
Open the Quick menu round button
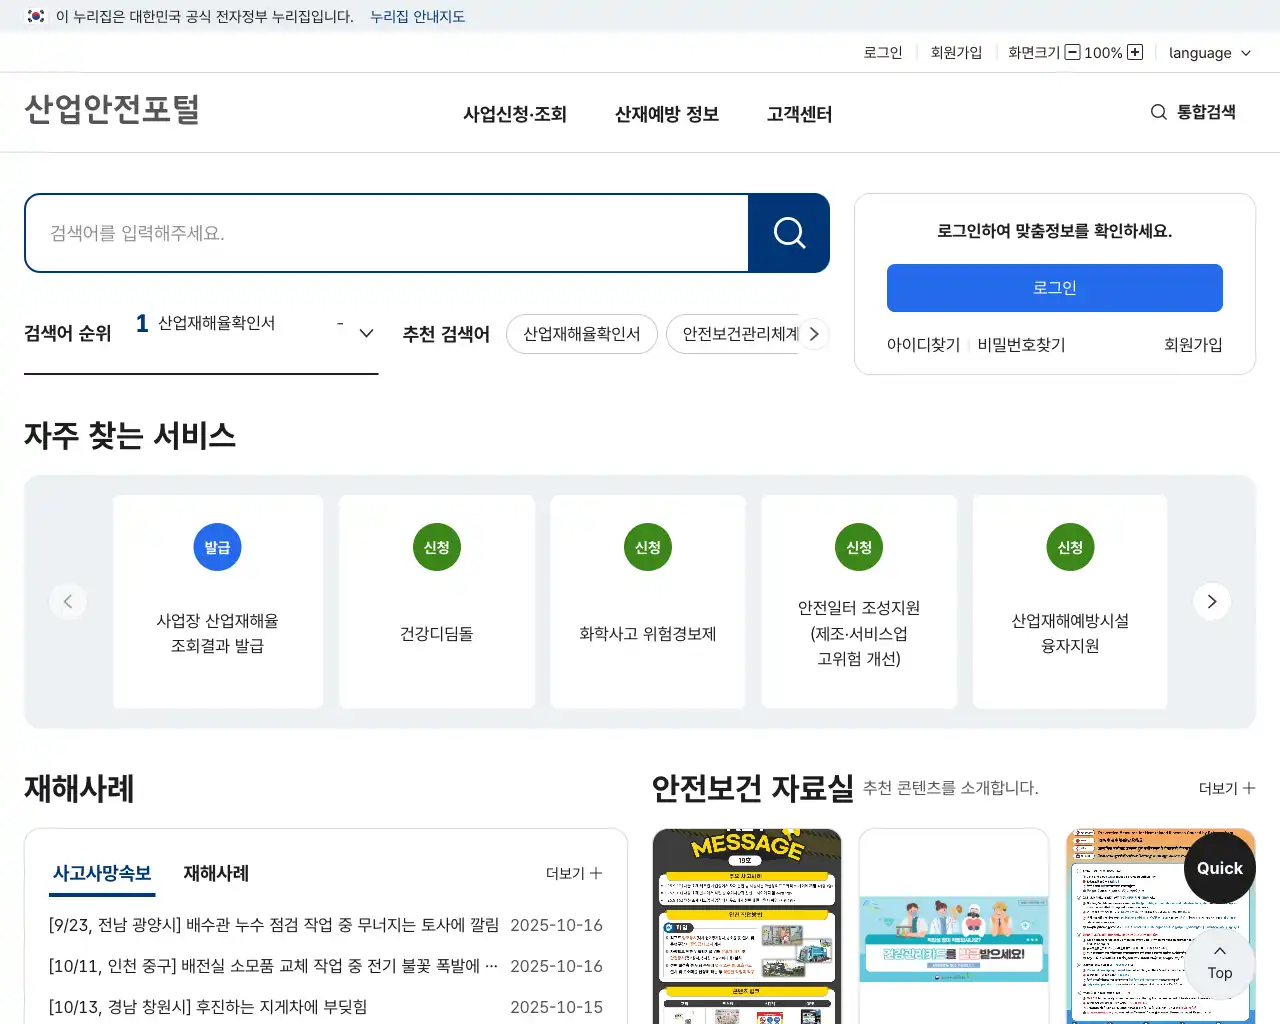coord(1219,868)
